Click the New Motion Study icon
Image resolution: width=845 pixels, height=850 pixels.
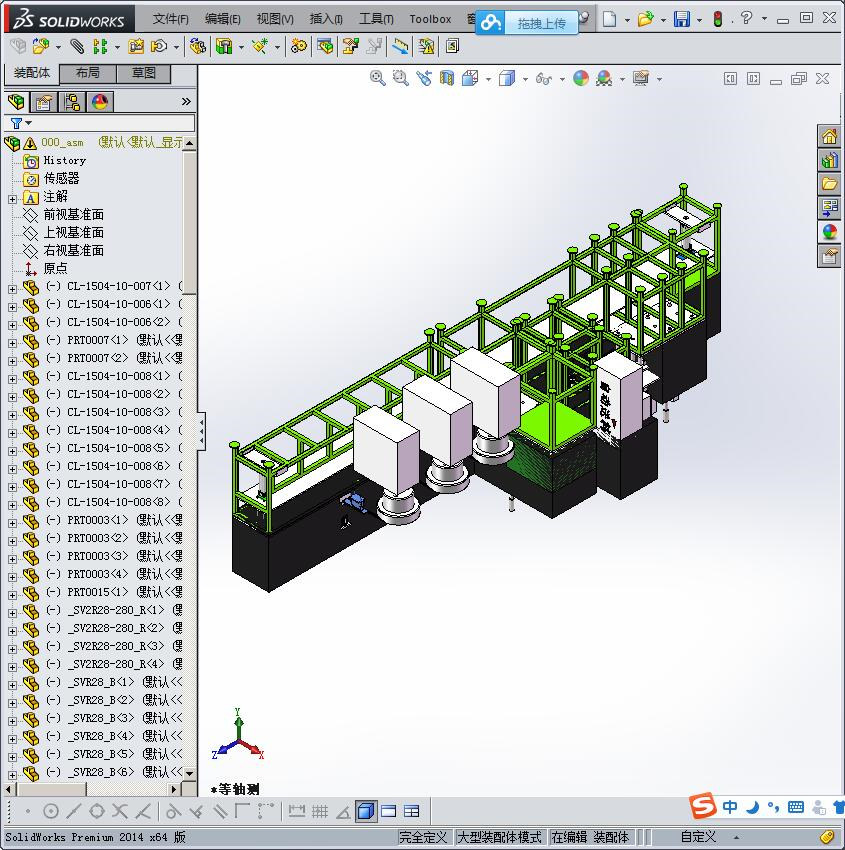coord(298,47)
